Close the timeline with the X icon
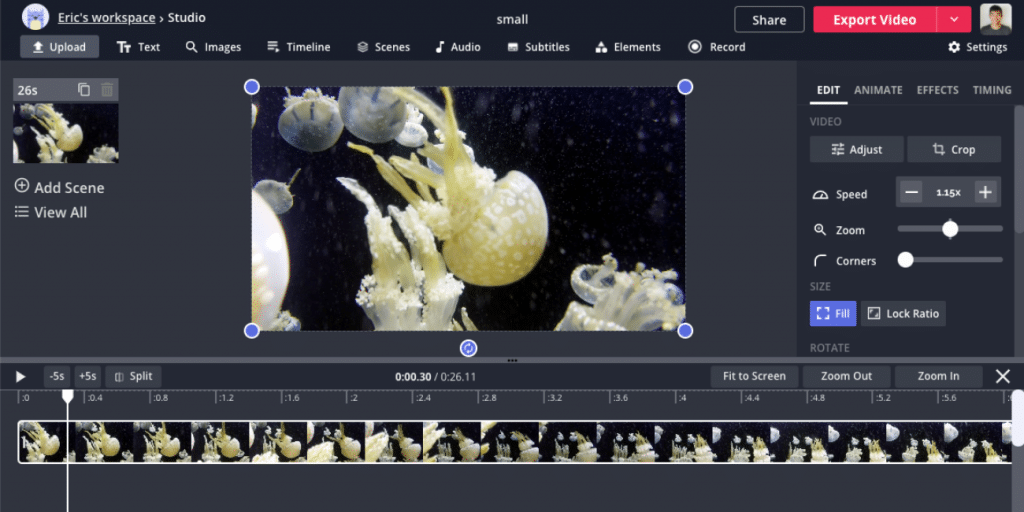 coord(1002,376)
